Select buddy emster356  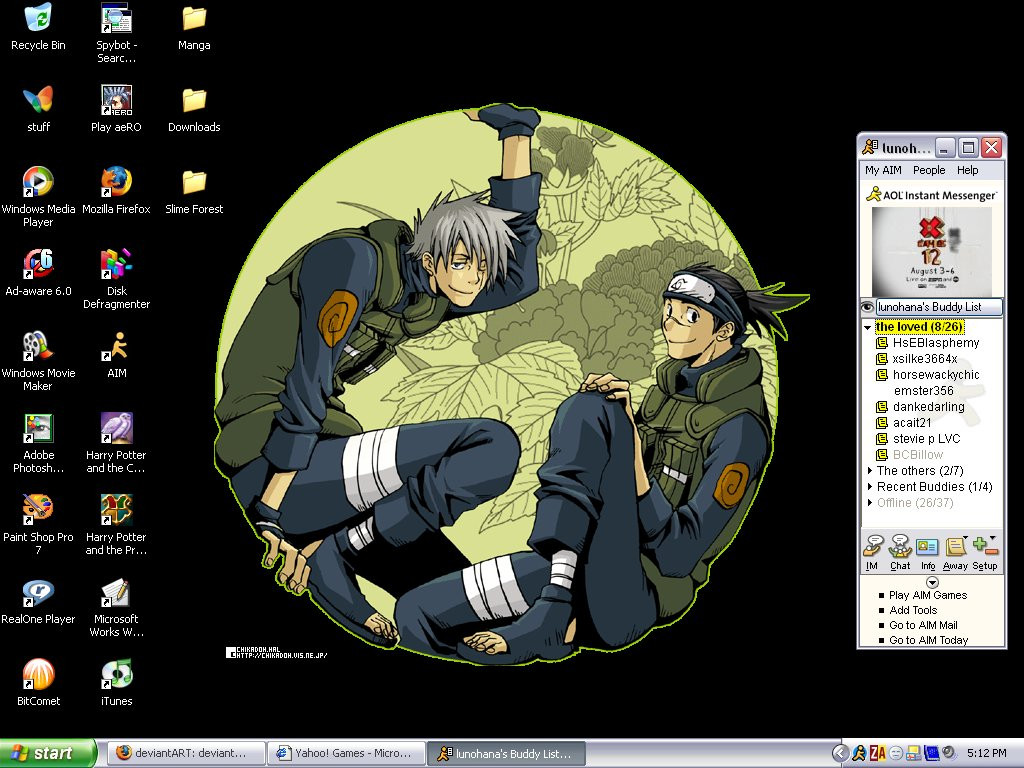(923, 391)
